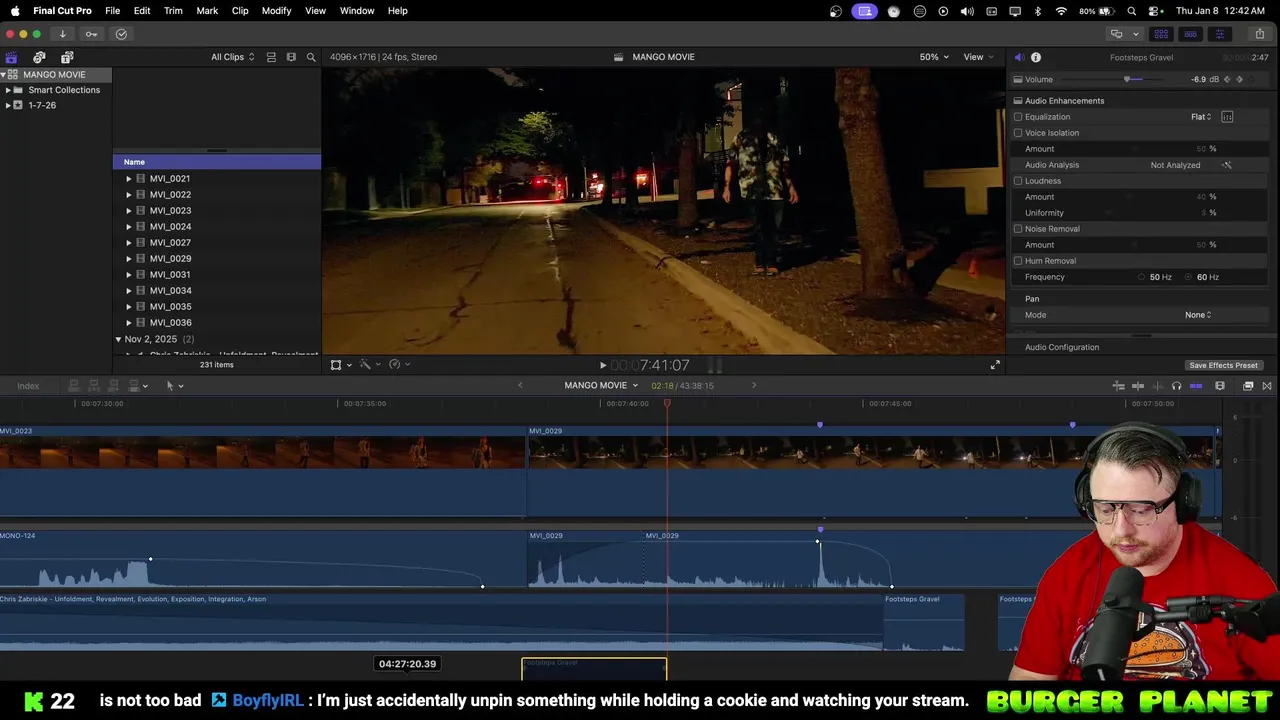Image resolution: width=1280 pixels, height=720 pixels.
Task: Enable the Loudness checkbox
Action: (1018, 181)
